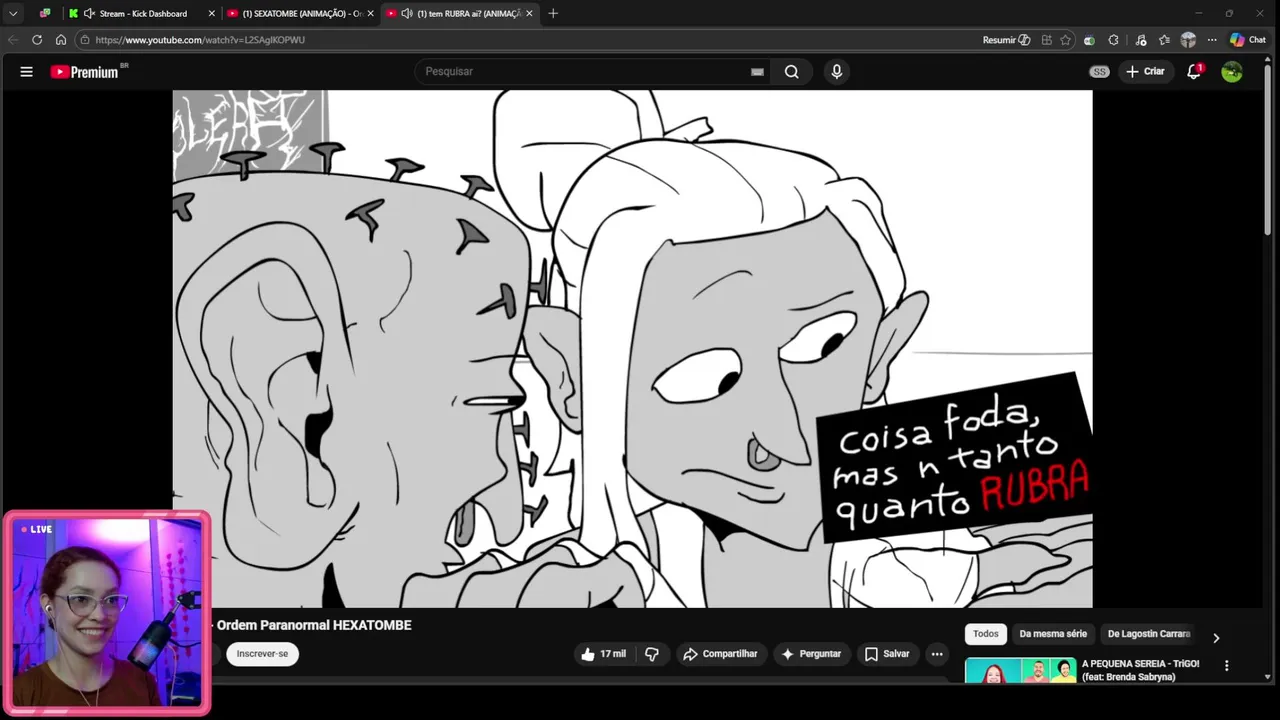Click the Compartilhar share button
1280x720 pixels.
pyautogui.click(x=720, y=654)
